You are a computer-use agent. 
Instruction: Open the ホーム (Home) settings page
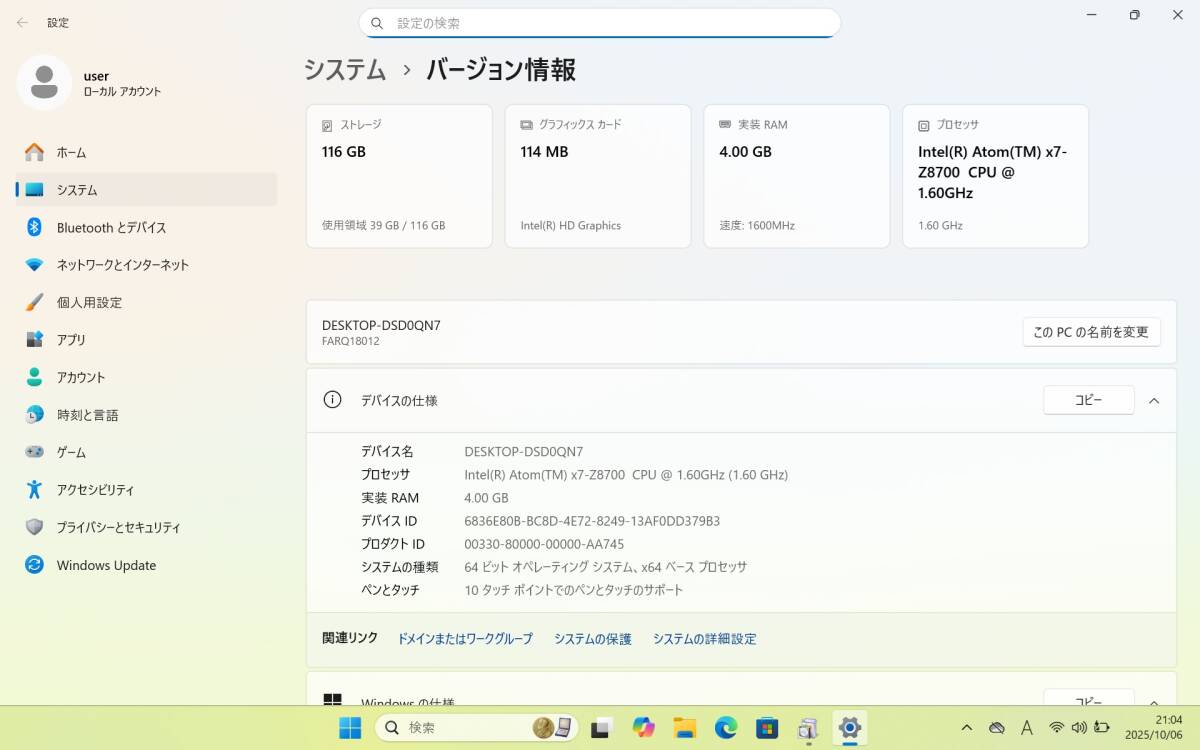point(71,153)
